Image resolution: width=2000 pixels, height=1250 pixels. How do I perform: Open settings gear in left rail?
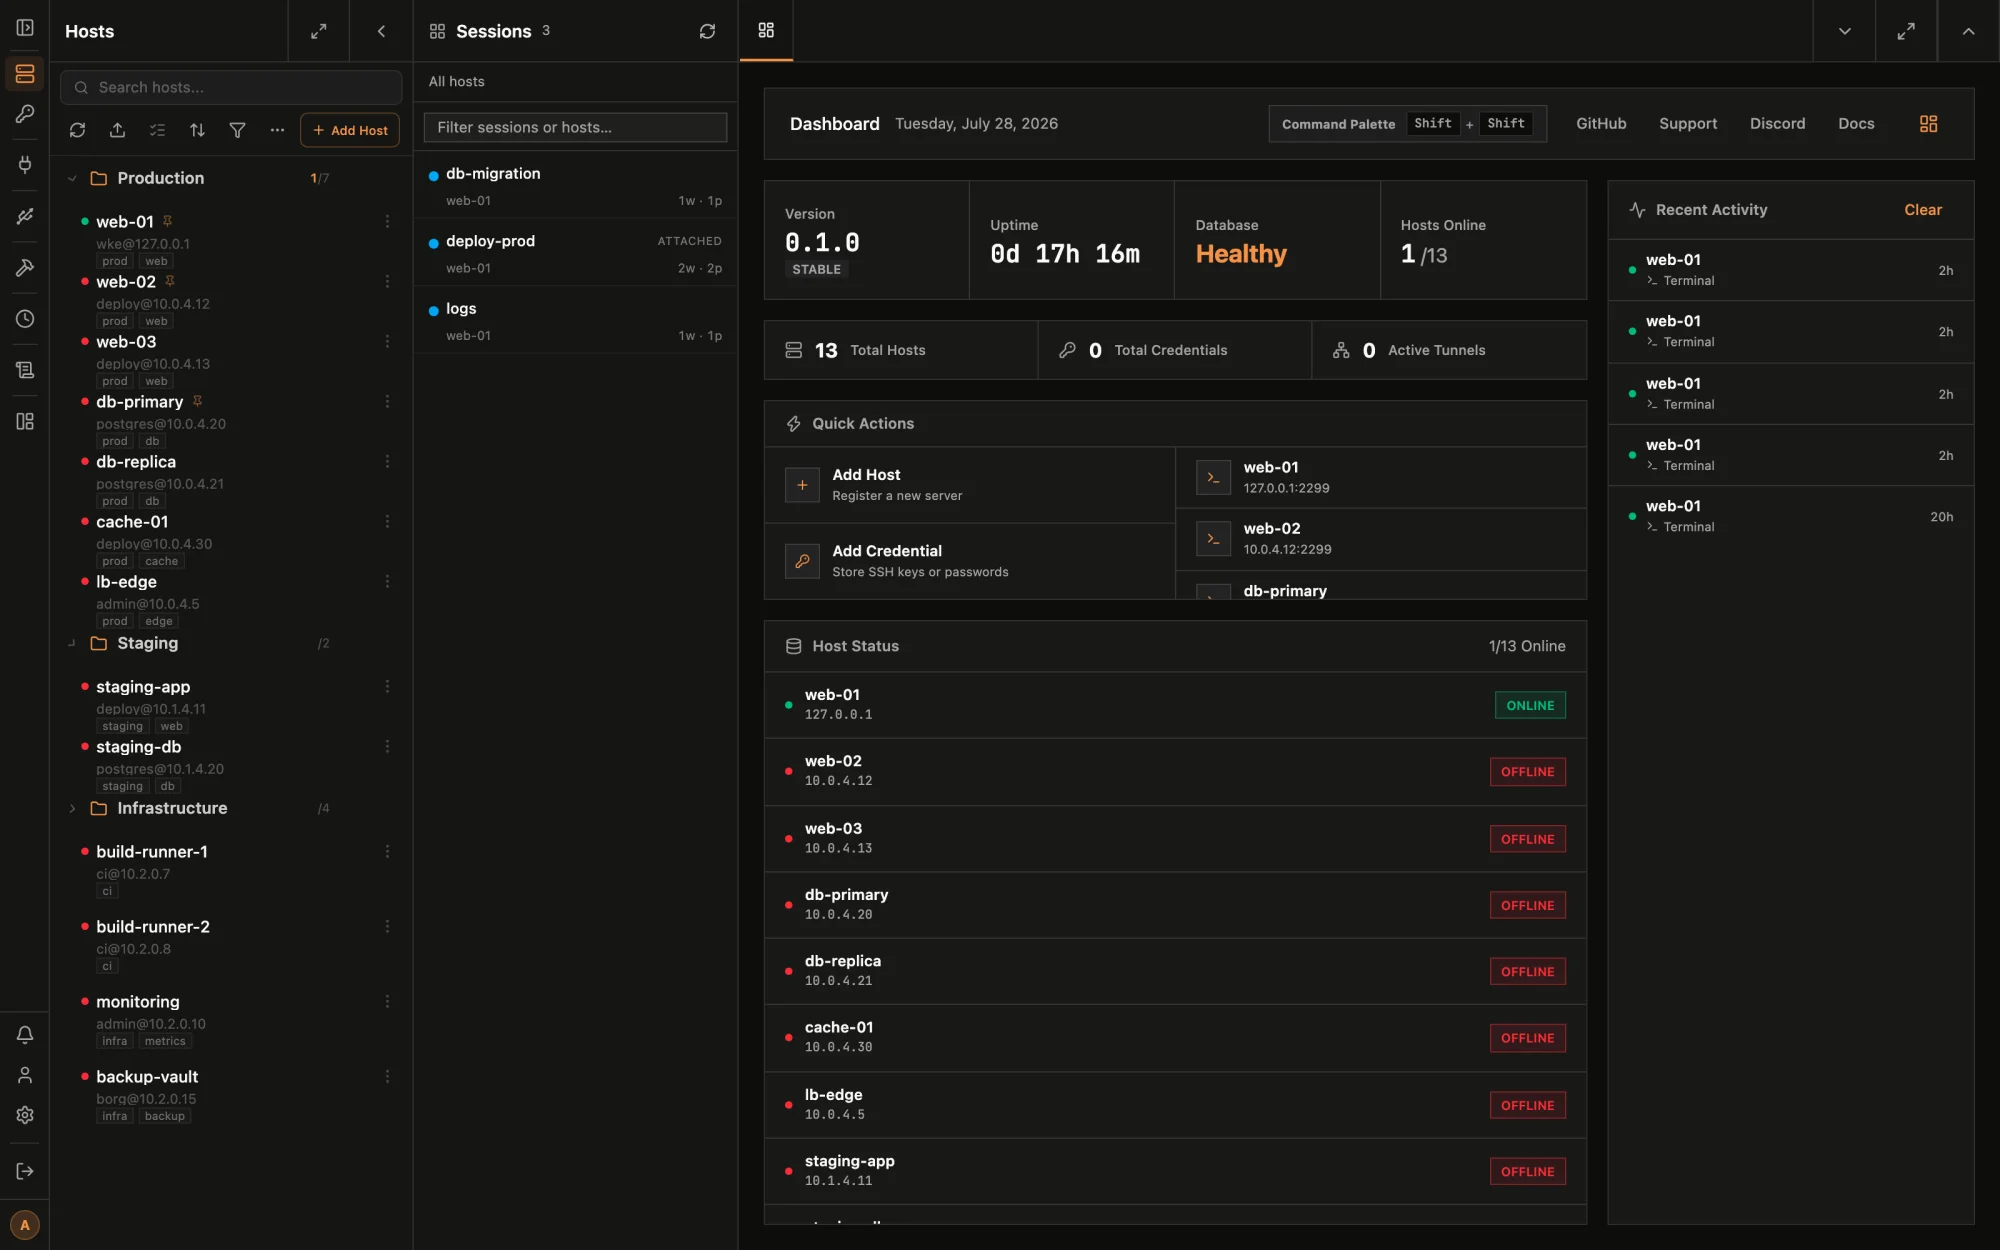point(25,1115)
